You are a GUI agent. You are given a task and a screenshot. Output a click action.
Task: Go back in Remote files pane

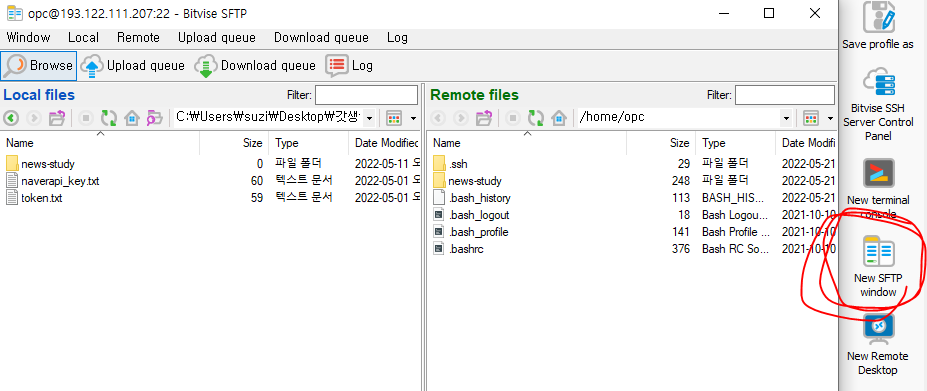click(x=438, y=118)
